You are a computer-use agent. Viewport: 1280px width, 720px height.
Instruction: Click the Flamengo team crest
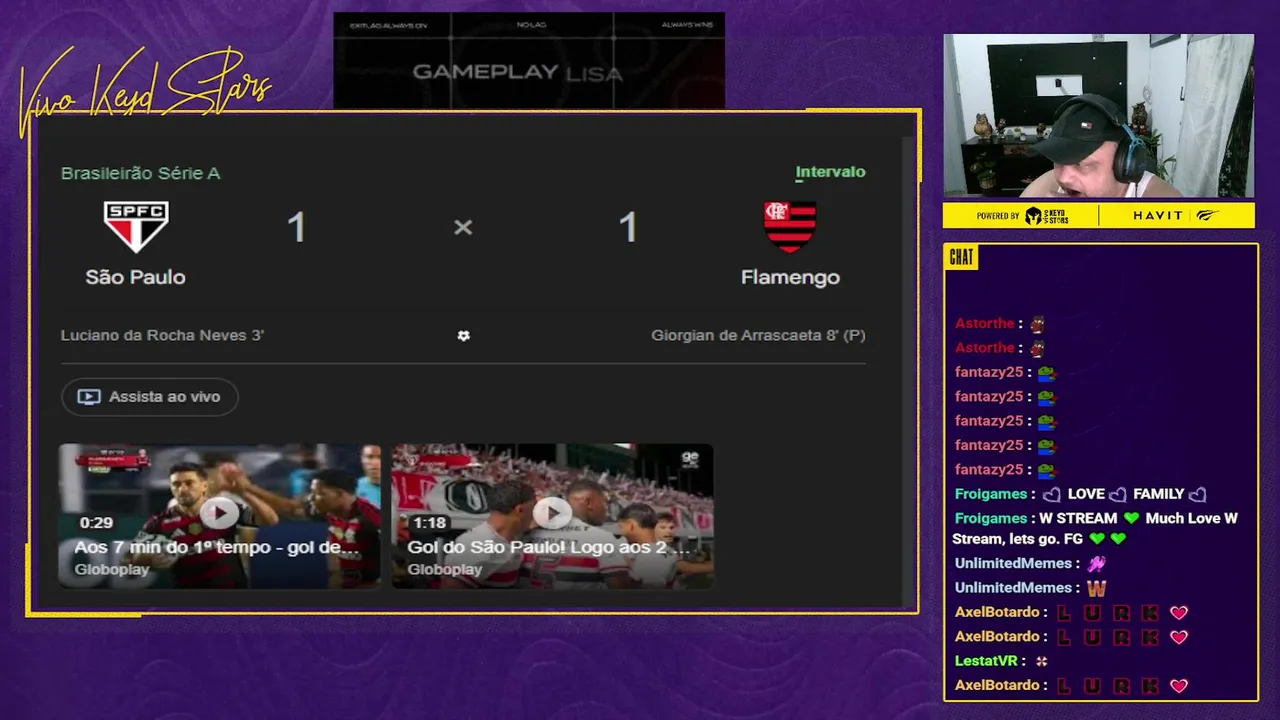790,227
